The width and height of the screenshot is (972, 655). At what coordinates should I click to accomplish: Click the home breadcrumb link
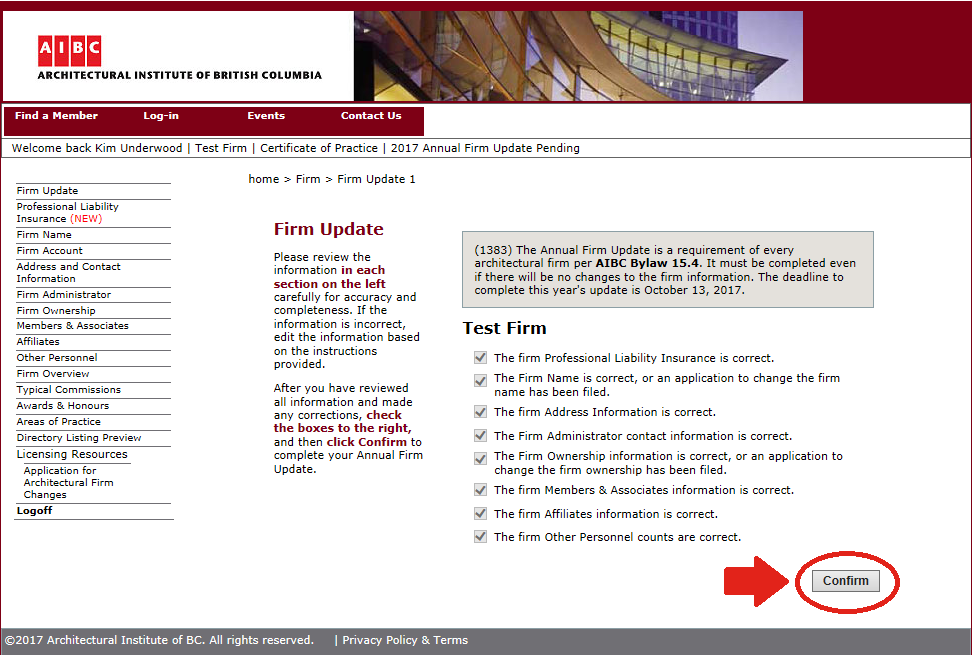click(263, 179)
